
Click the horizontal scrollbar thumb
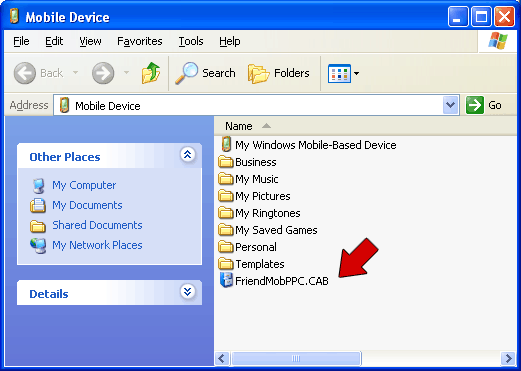(296, 359)
